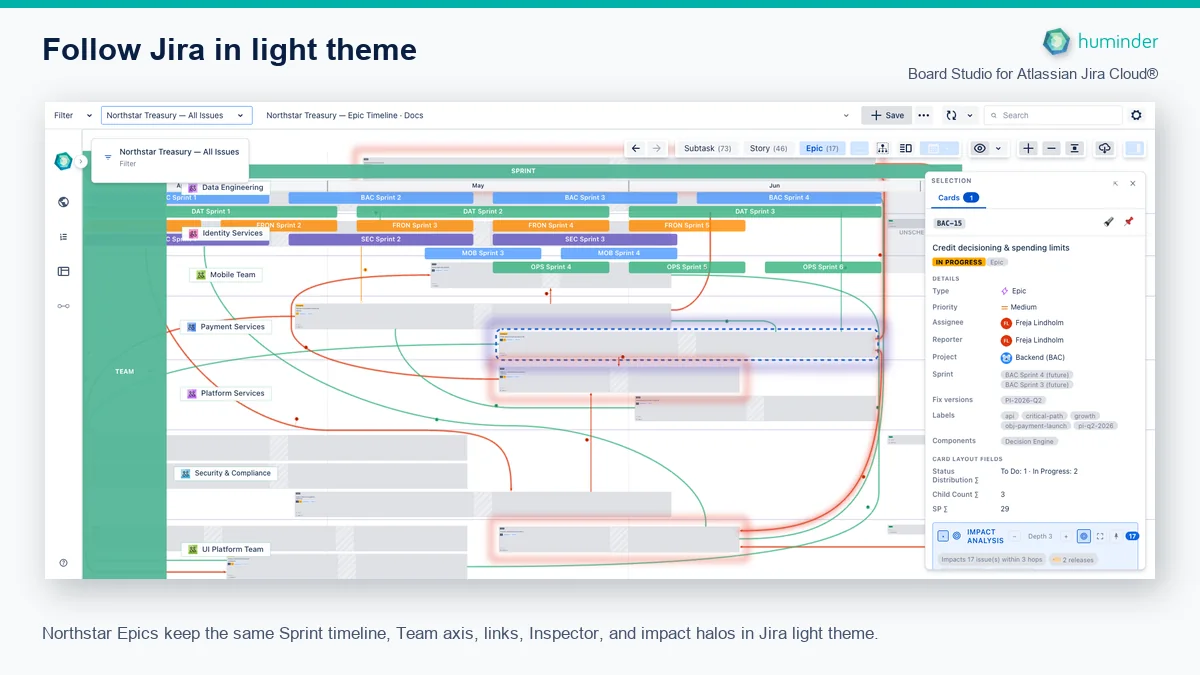Toggle the Impact Analysis focus highlight
1200x675 pixels.
tap(1084, 536)
